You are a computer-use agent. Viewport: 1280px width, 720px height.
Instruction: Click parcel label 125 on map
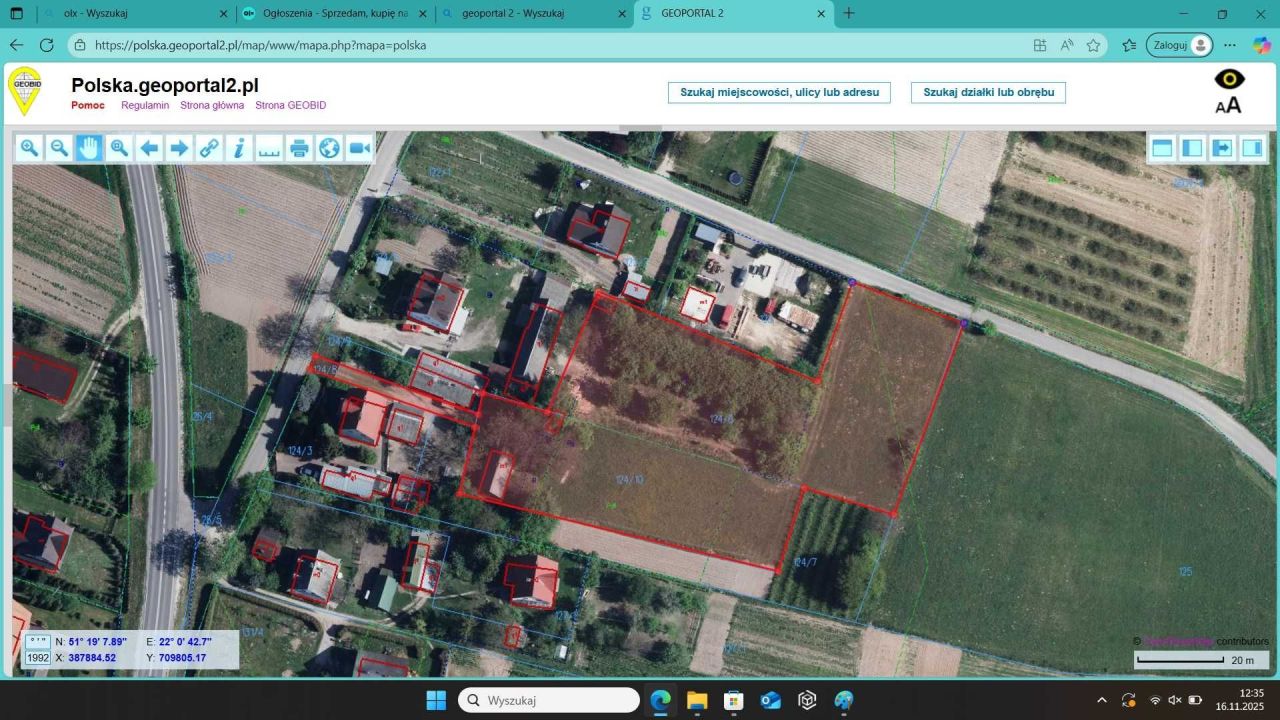pyautogui.click(x=1186, y=572)
